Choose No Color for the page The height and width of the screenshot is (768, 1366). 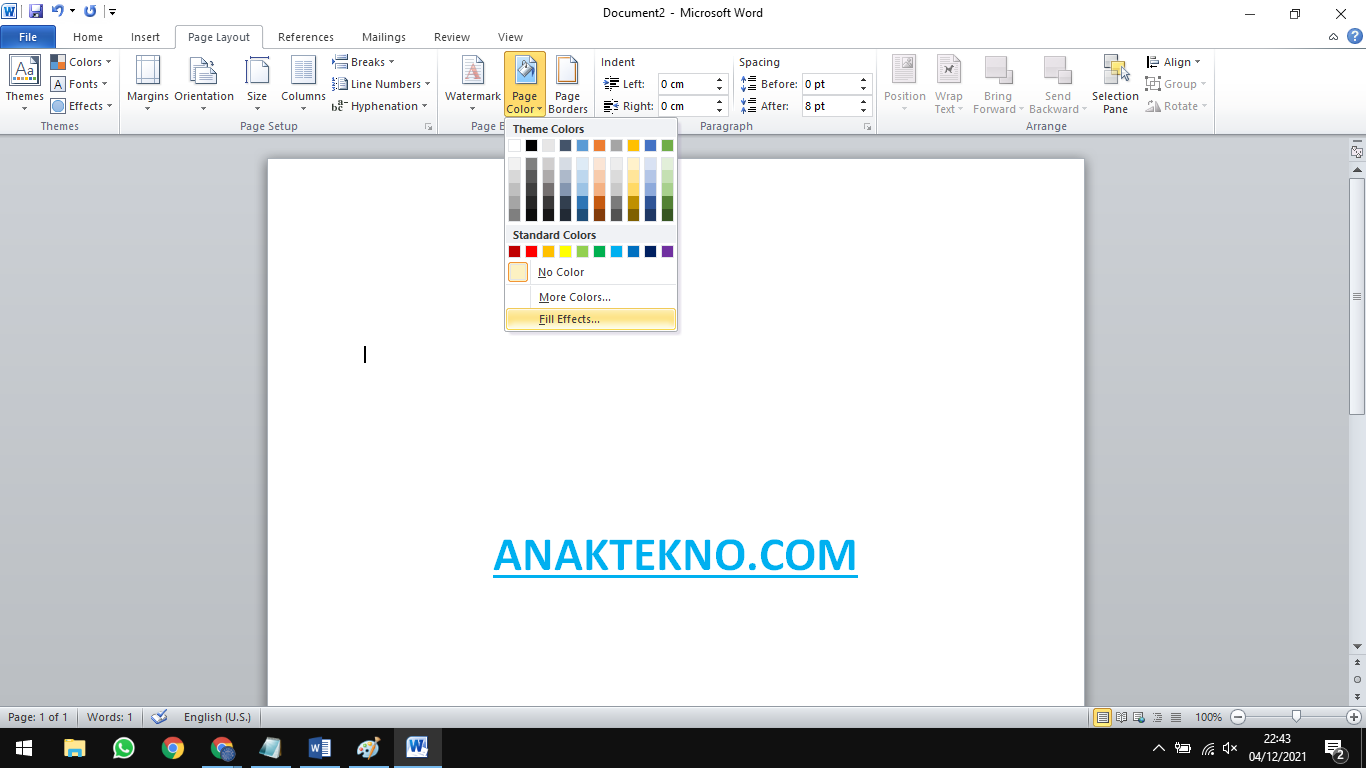pyautogui.click(x=591, y=272)
